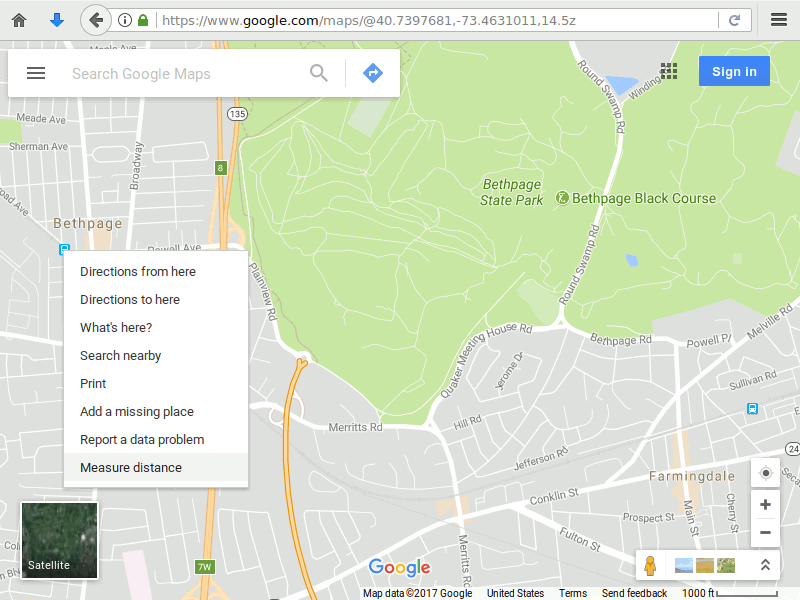Click the Bethpage State Park label

click(x=512, y=192)
